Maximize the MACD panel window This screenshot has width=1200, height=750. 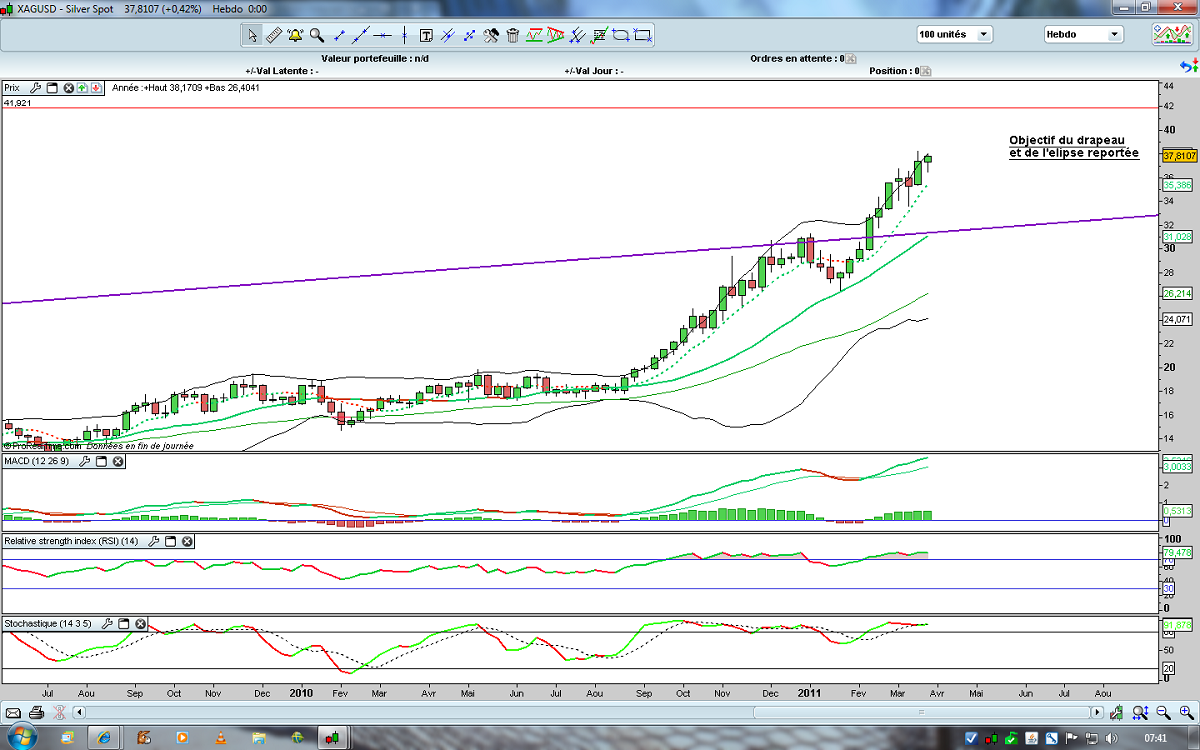coord(99,462)
